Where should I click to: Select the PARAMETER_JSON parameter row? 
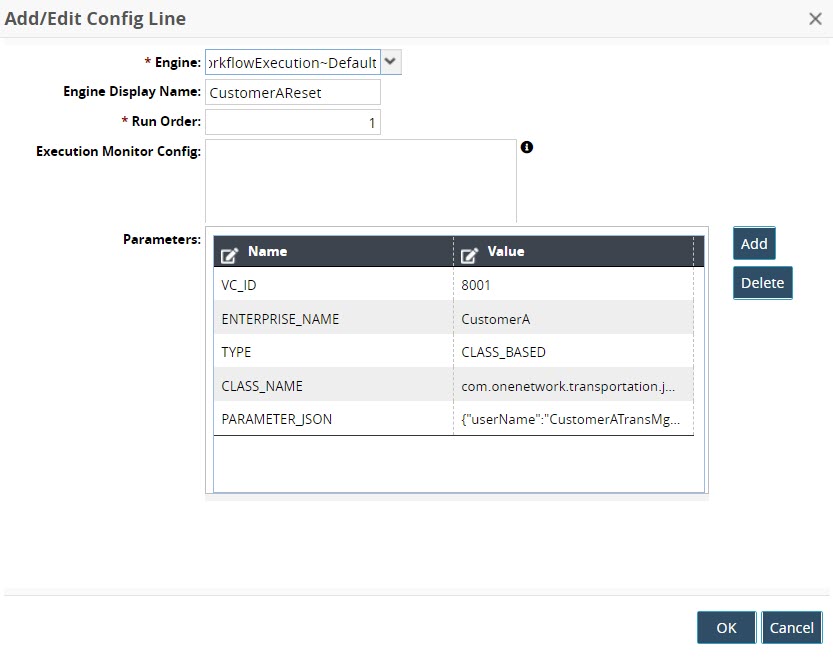(332, 419)
